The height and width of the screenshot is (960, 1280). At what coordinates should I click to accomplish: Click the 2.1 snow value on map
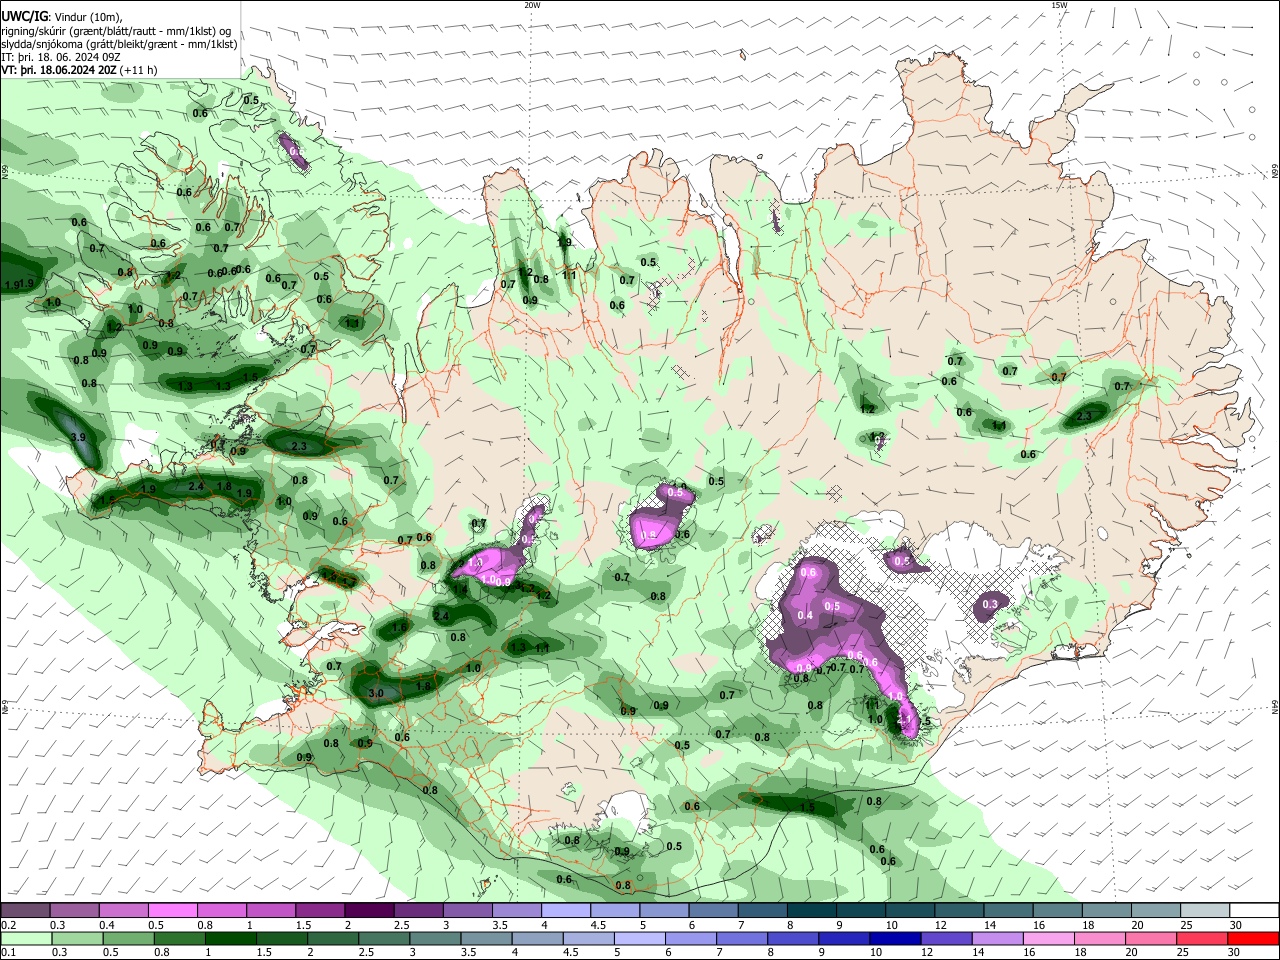click(x=904, y=719)
